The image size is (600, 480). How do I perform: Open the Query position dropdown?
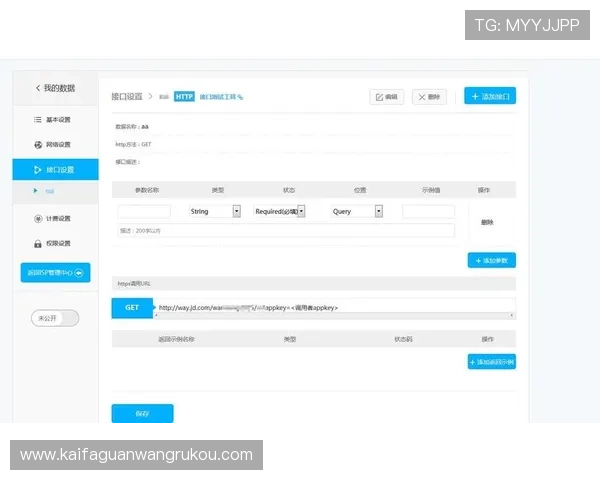coord(379,212)
